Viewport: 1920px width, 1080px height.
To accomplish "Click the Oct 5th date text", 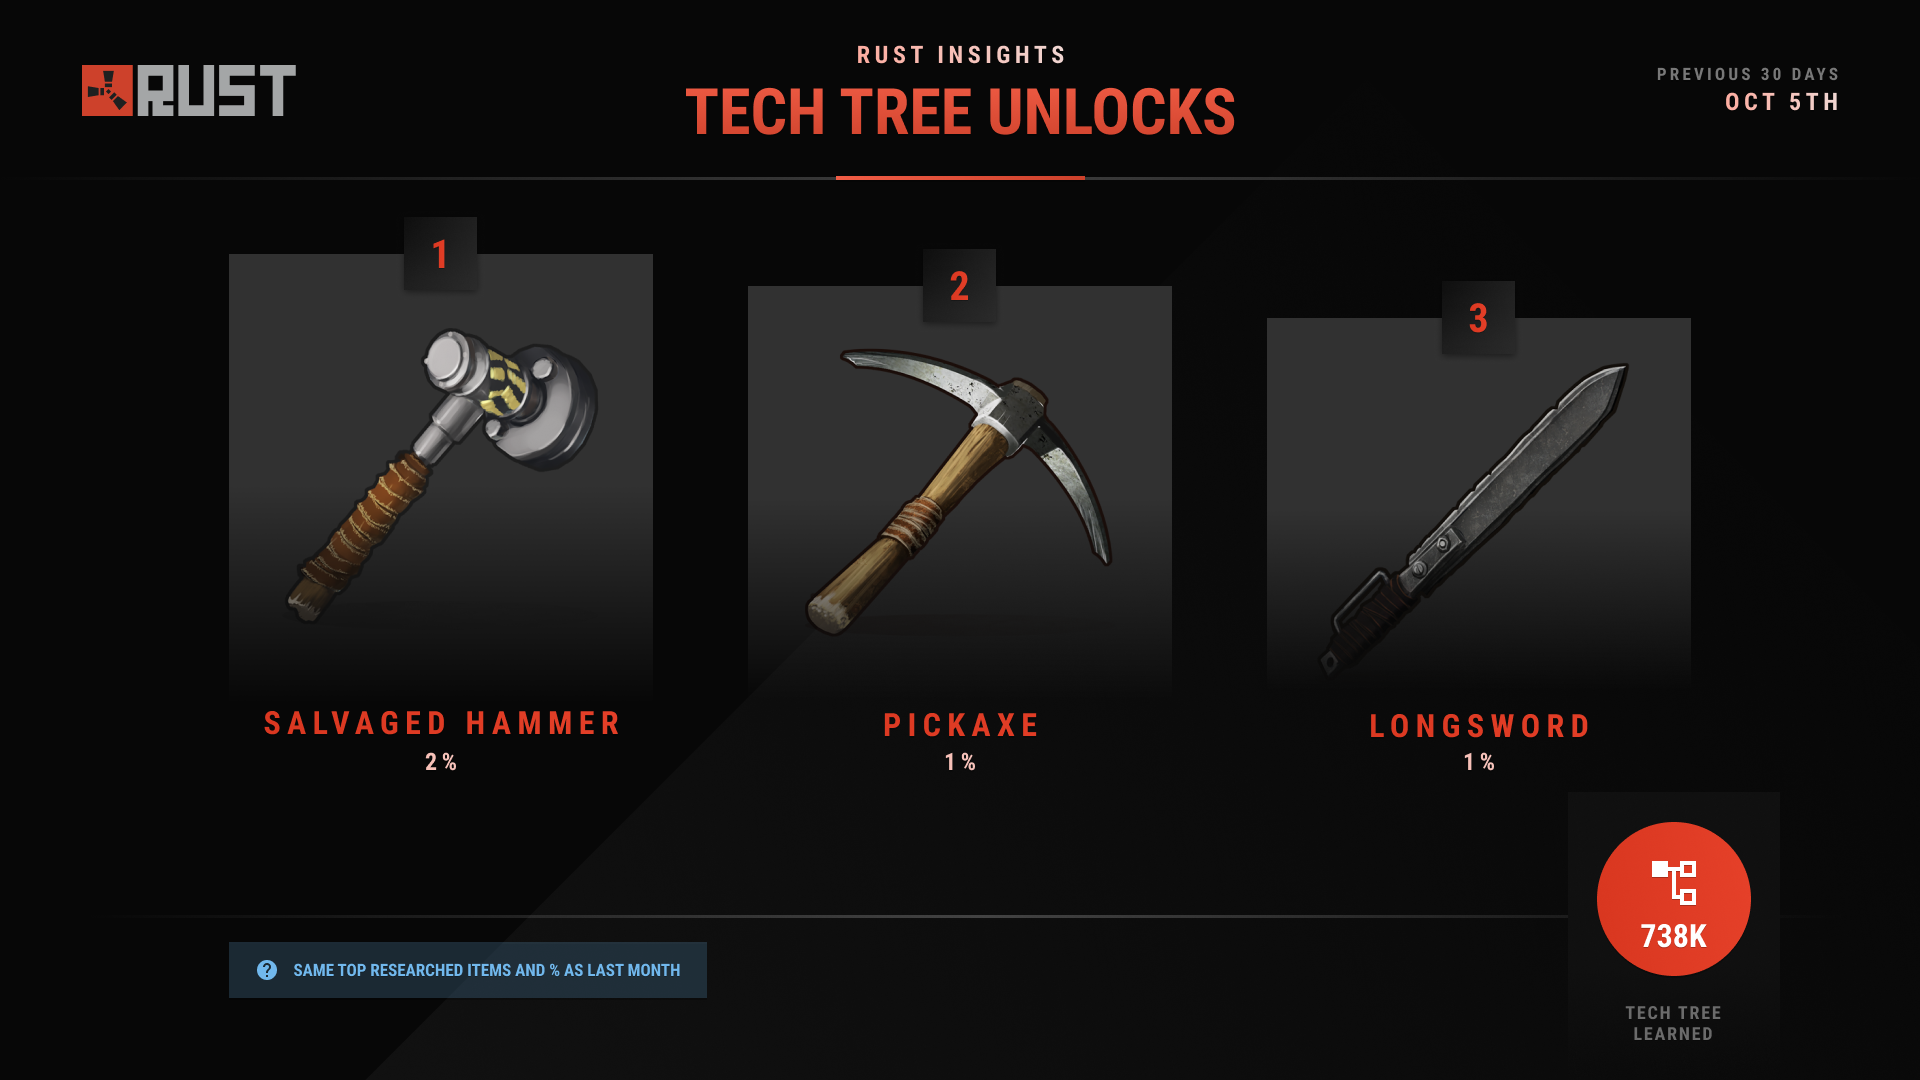I will tap(1782, 102).
